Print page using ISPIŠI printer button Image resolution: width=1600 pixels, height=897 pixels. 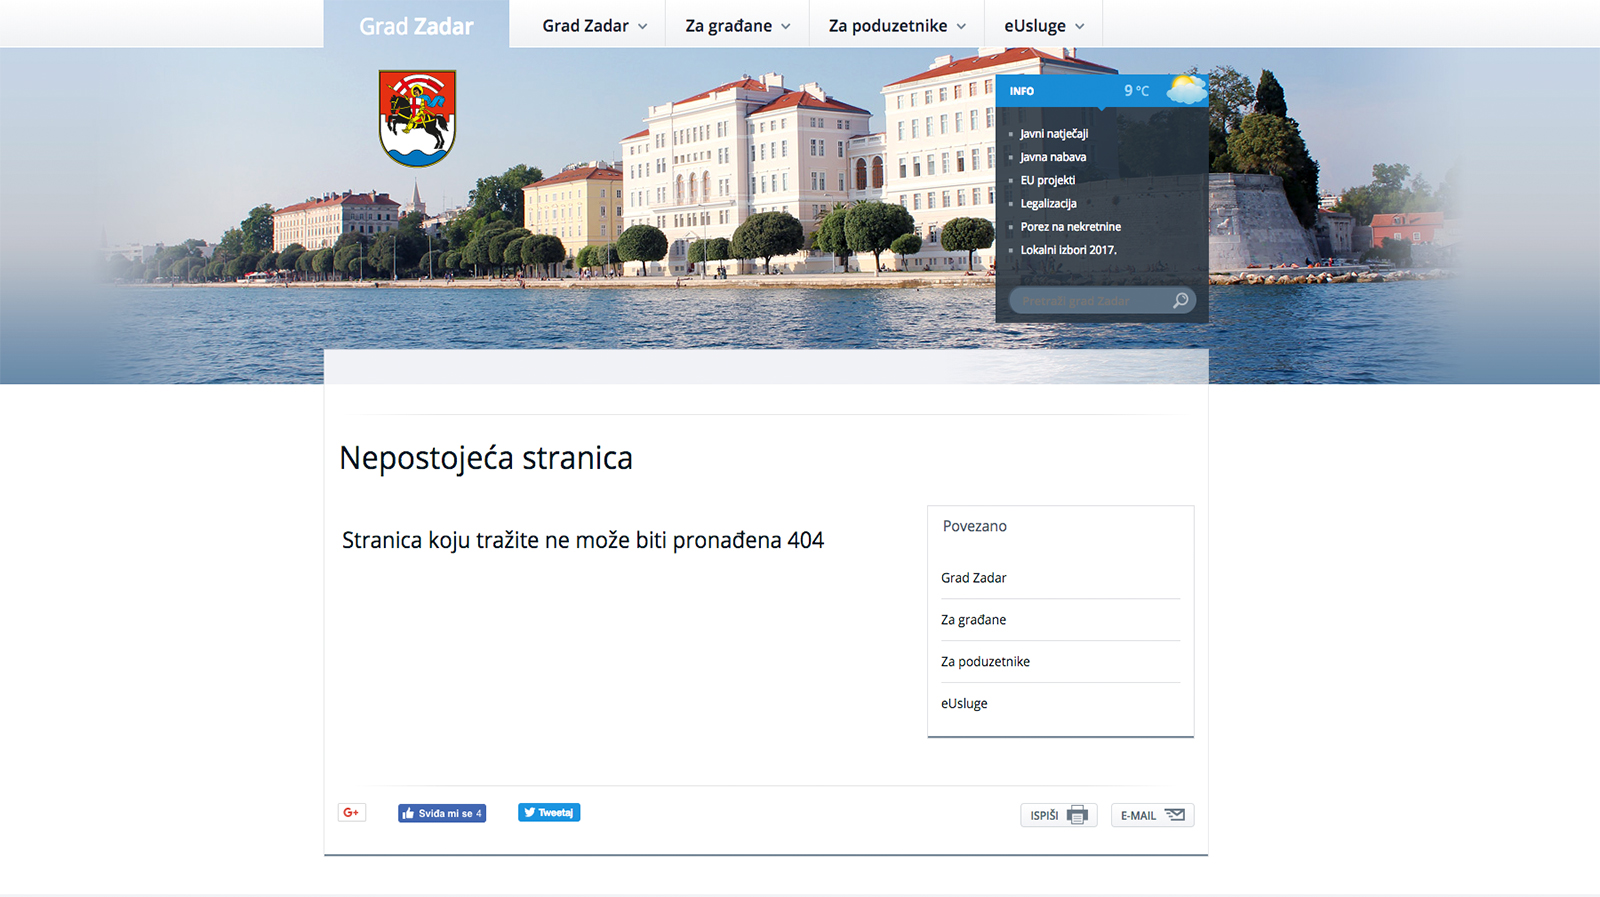pos(1058,815)
